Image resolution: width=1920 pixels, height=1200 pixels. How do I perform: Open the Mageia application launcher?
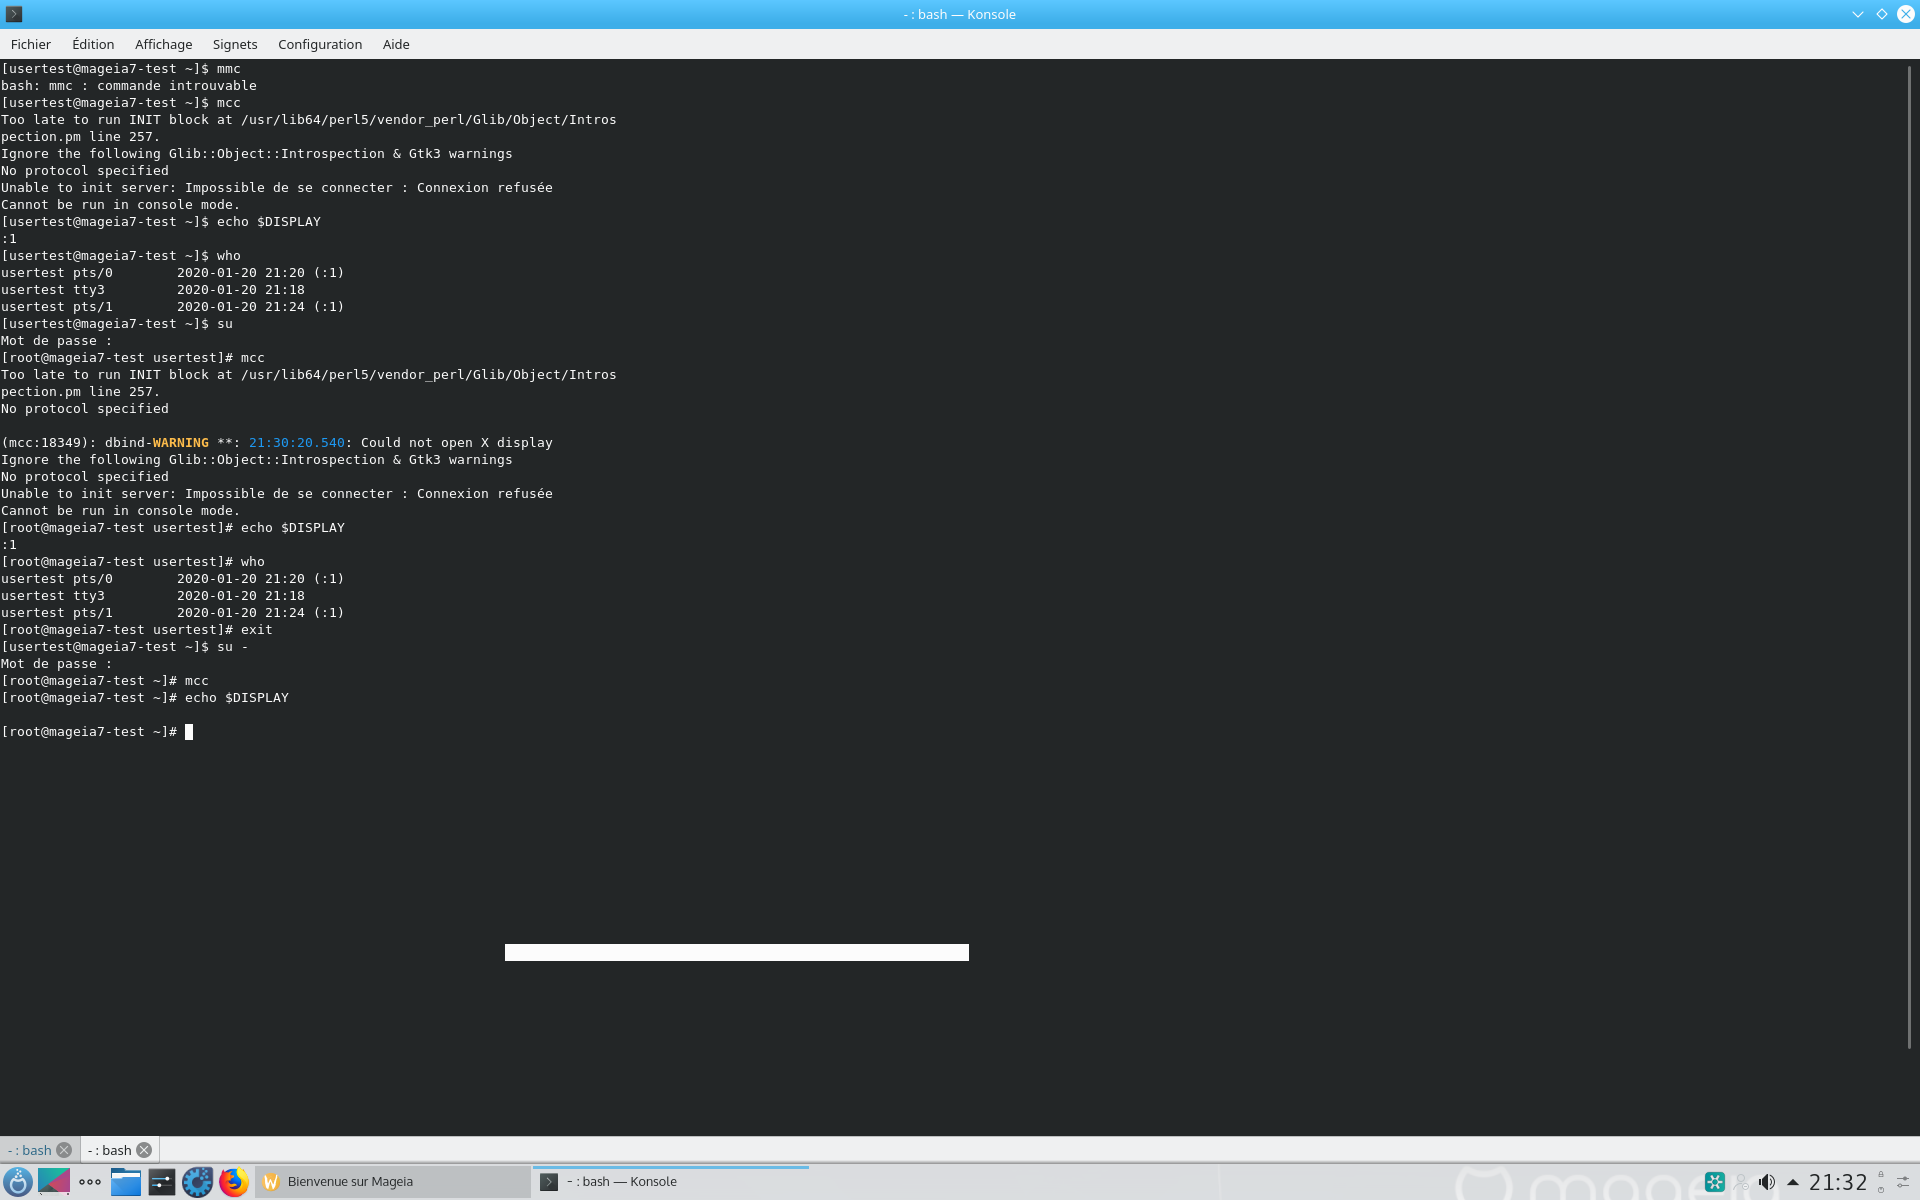coord(18,1182)
